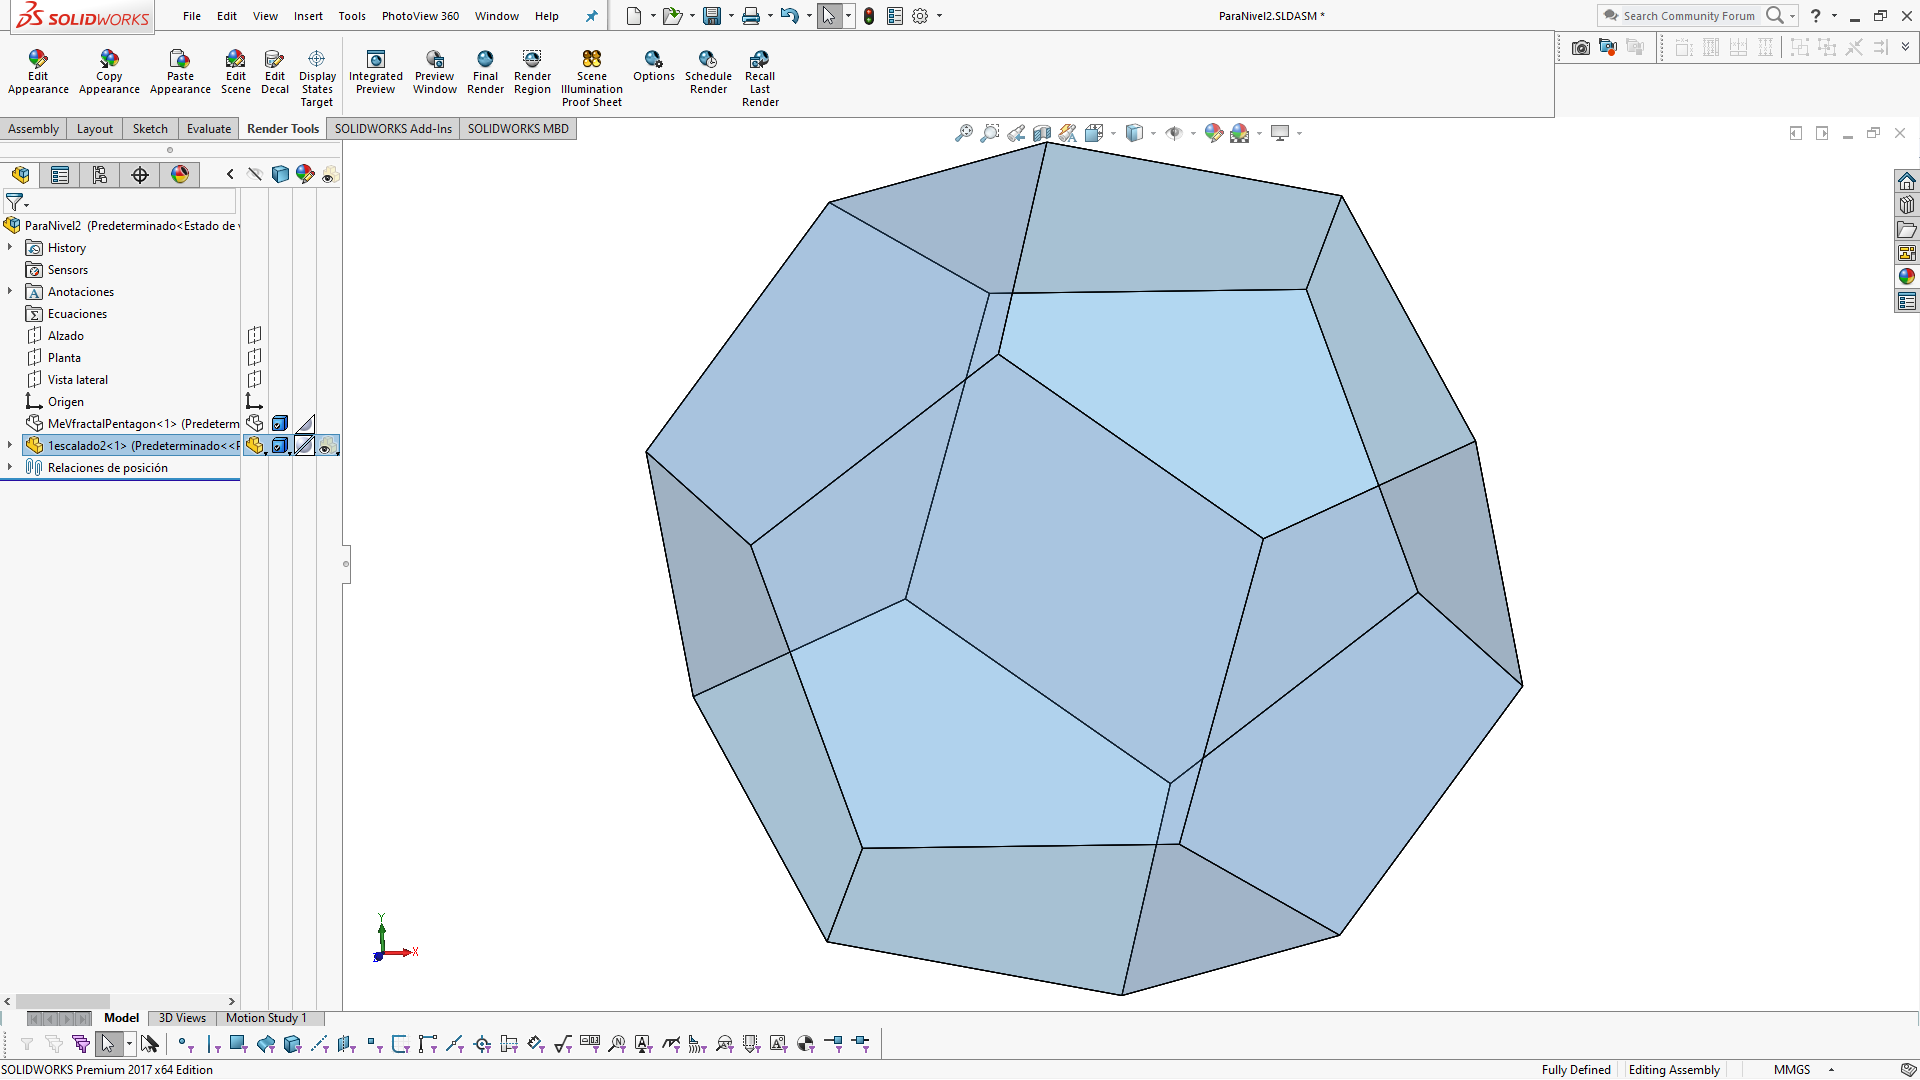Click the Search Community Forum field
Viewport: 1920px width, 1080px height.
pyautogui.click(x=1688, y=16)
